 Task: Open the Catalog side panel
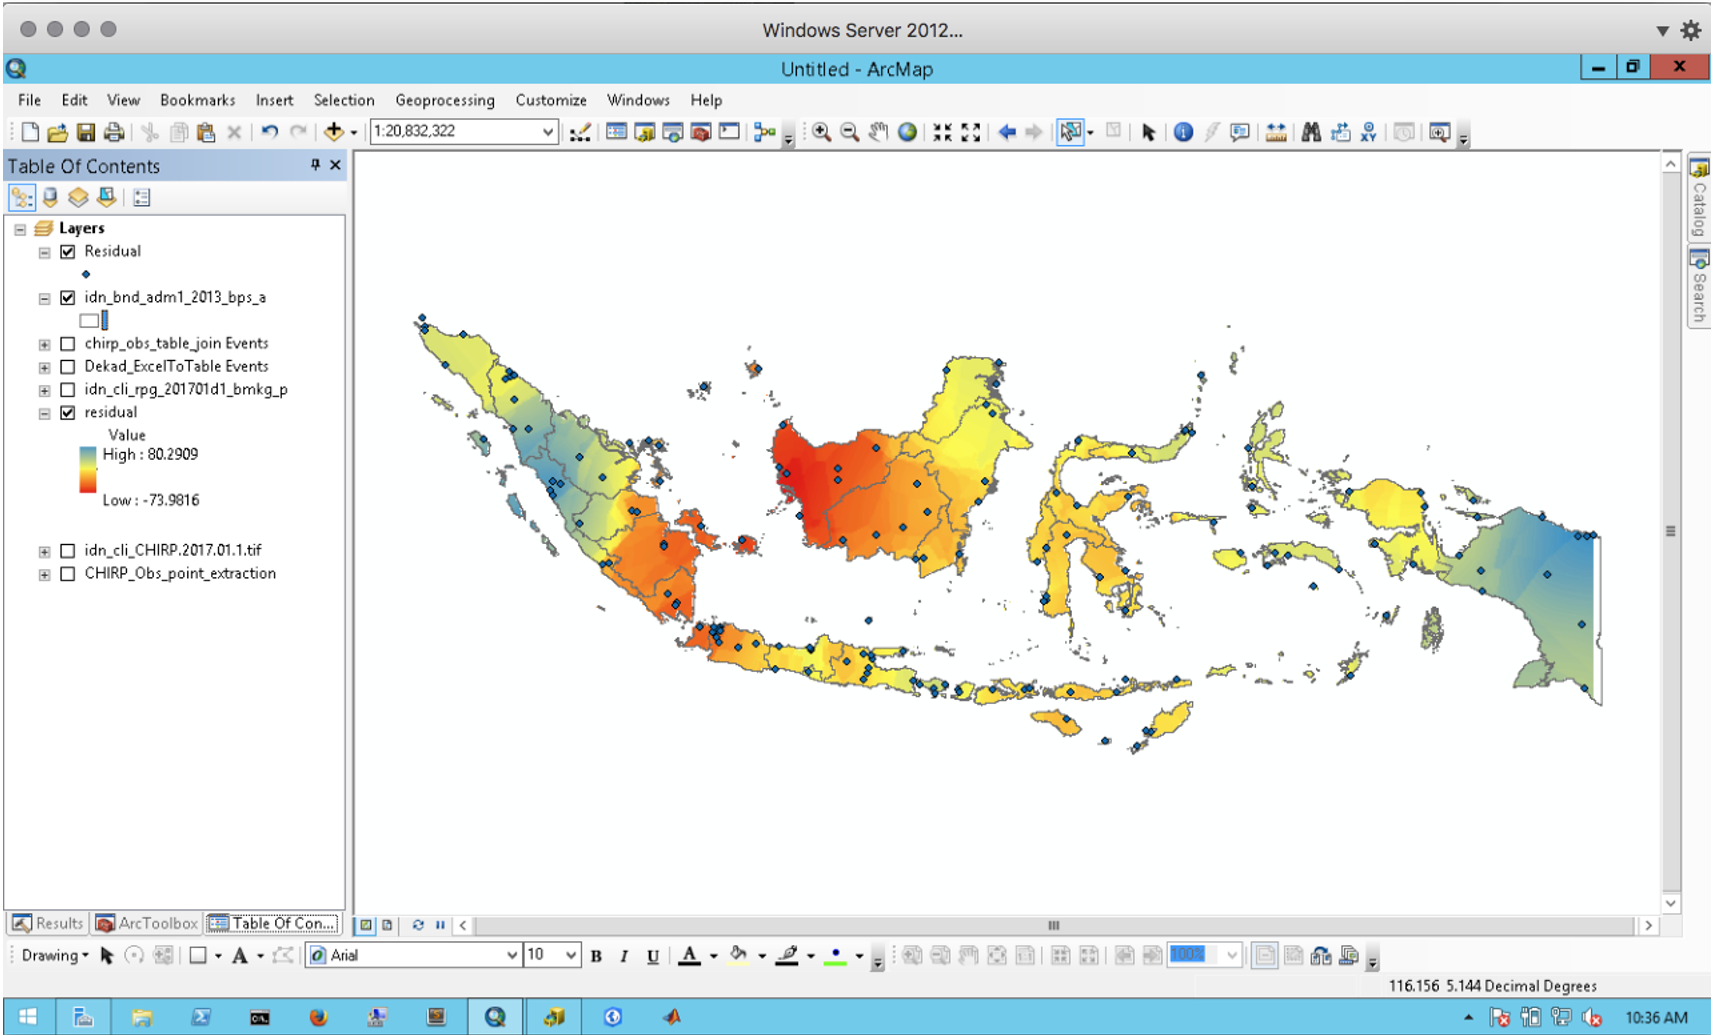[x=1698, y=198]
